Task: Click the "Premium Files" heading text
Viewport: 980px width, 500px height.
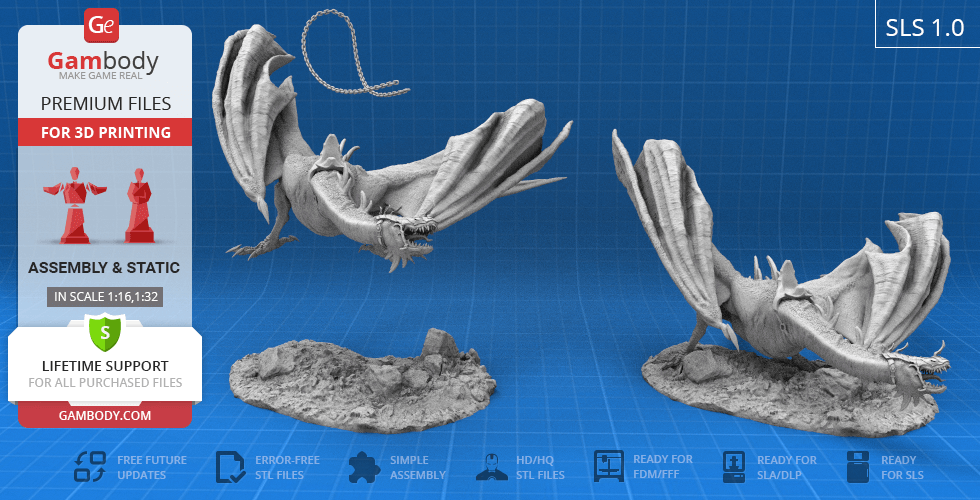Action: coord(105,104)
